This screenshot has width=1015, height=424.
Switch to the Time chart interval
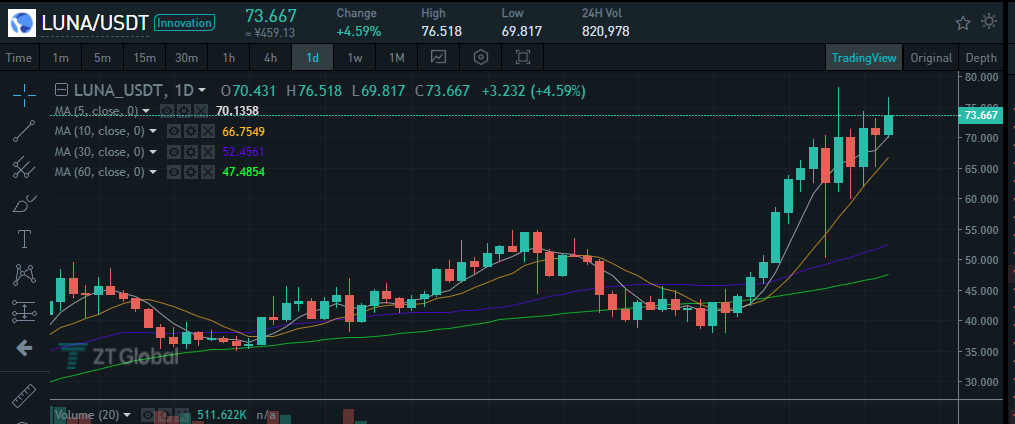click(x=19, y=58)
